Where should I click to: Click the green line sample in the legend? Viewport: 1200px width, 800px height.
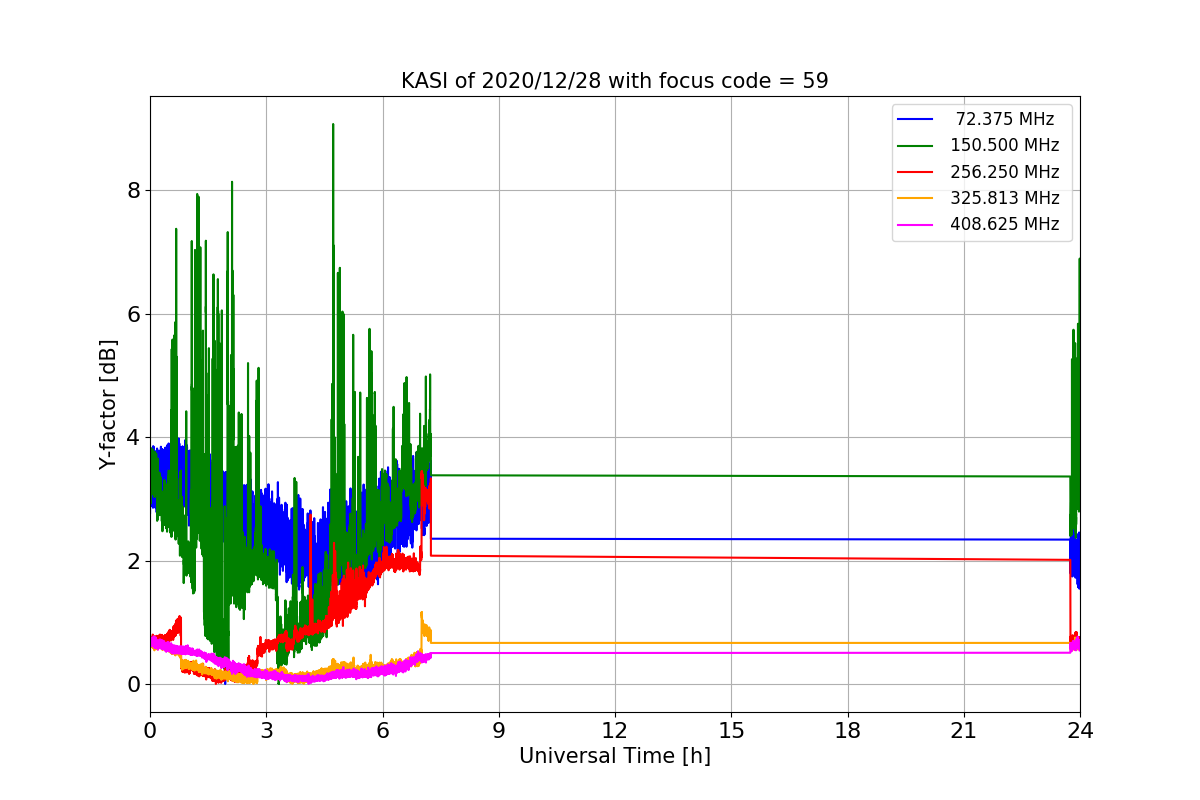[x=916, y=146]
